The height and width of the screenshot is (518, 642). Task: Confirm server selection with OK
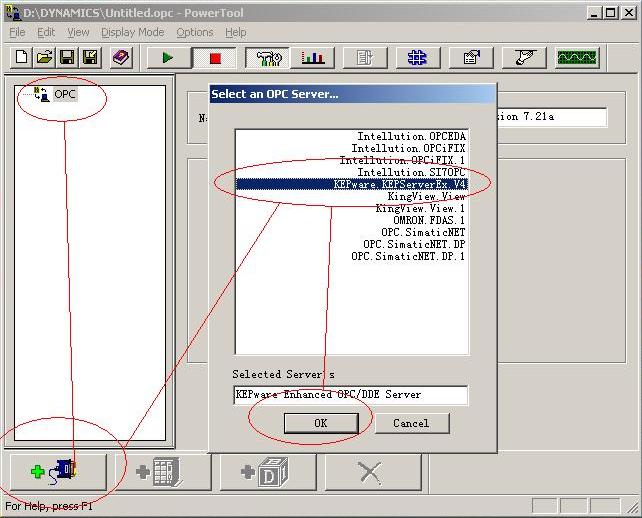tap(321, 423)
